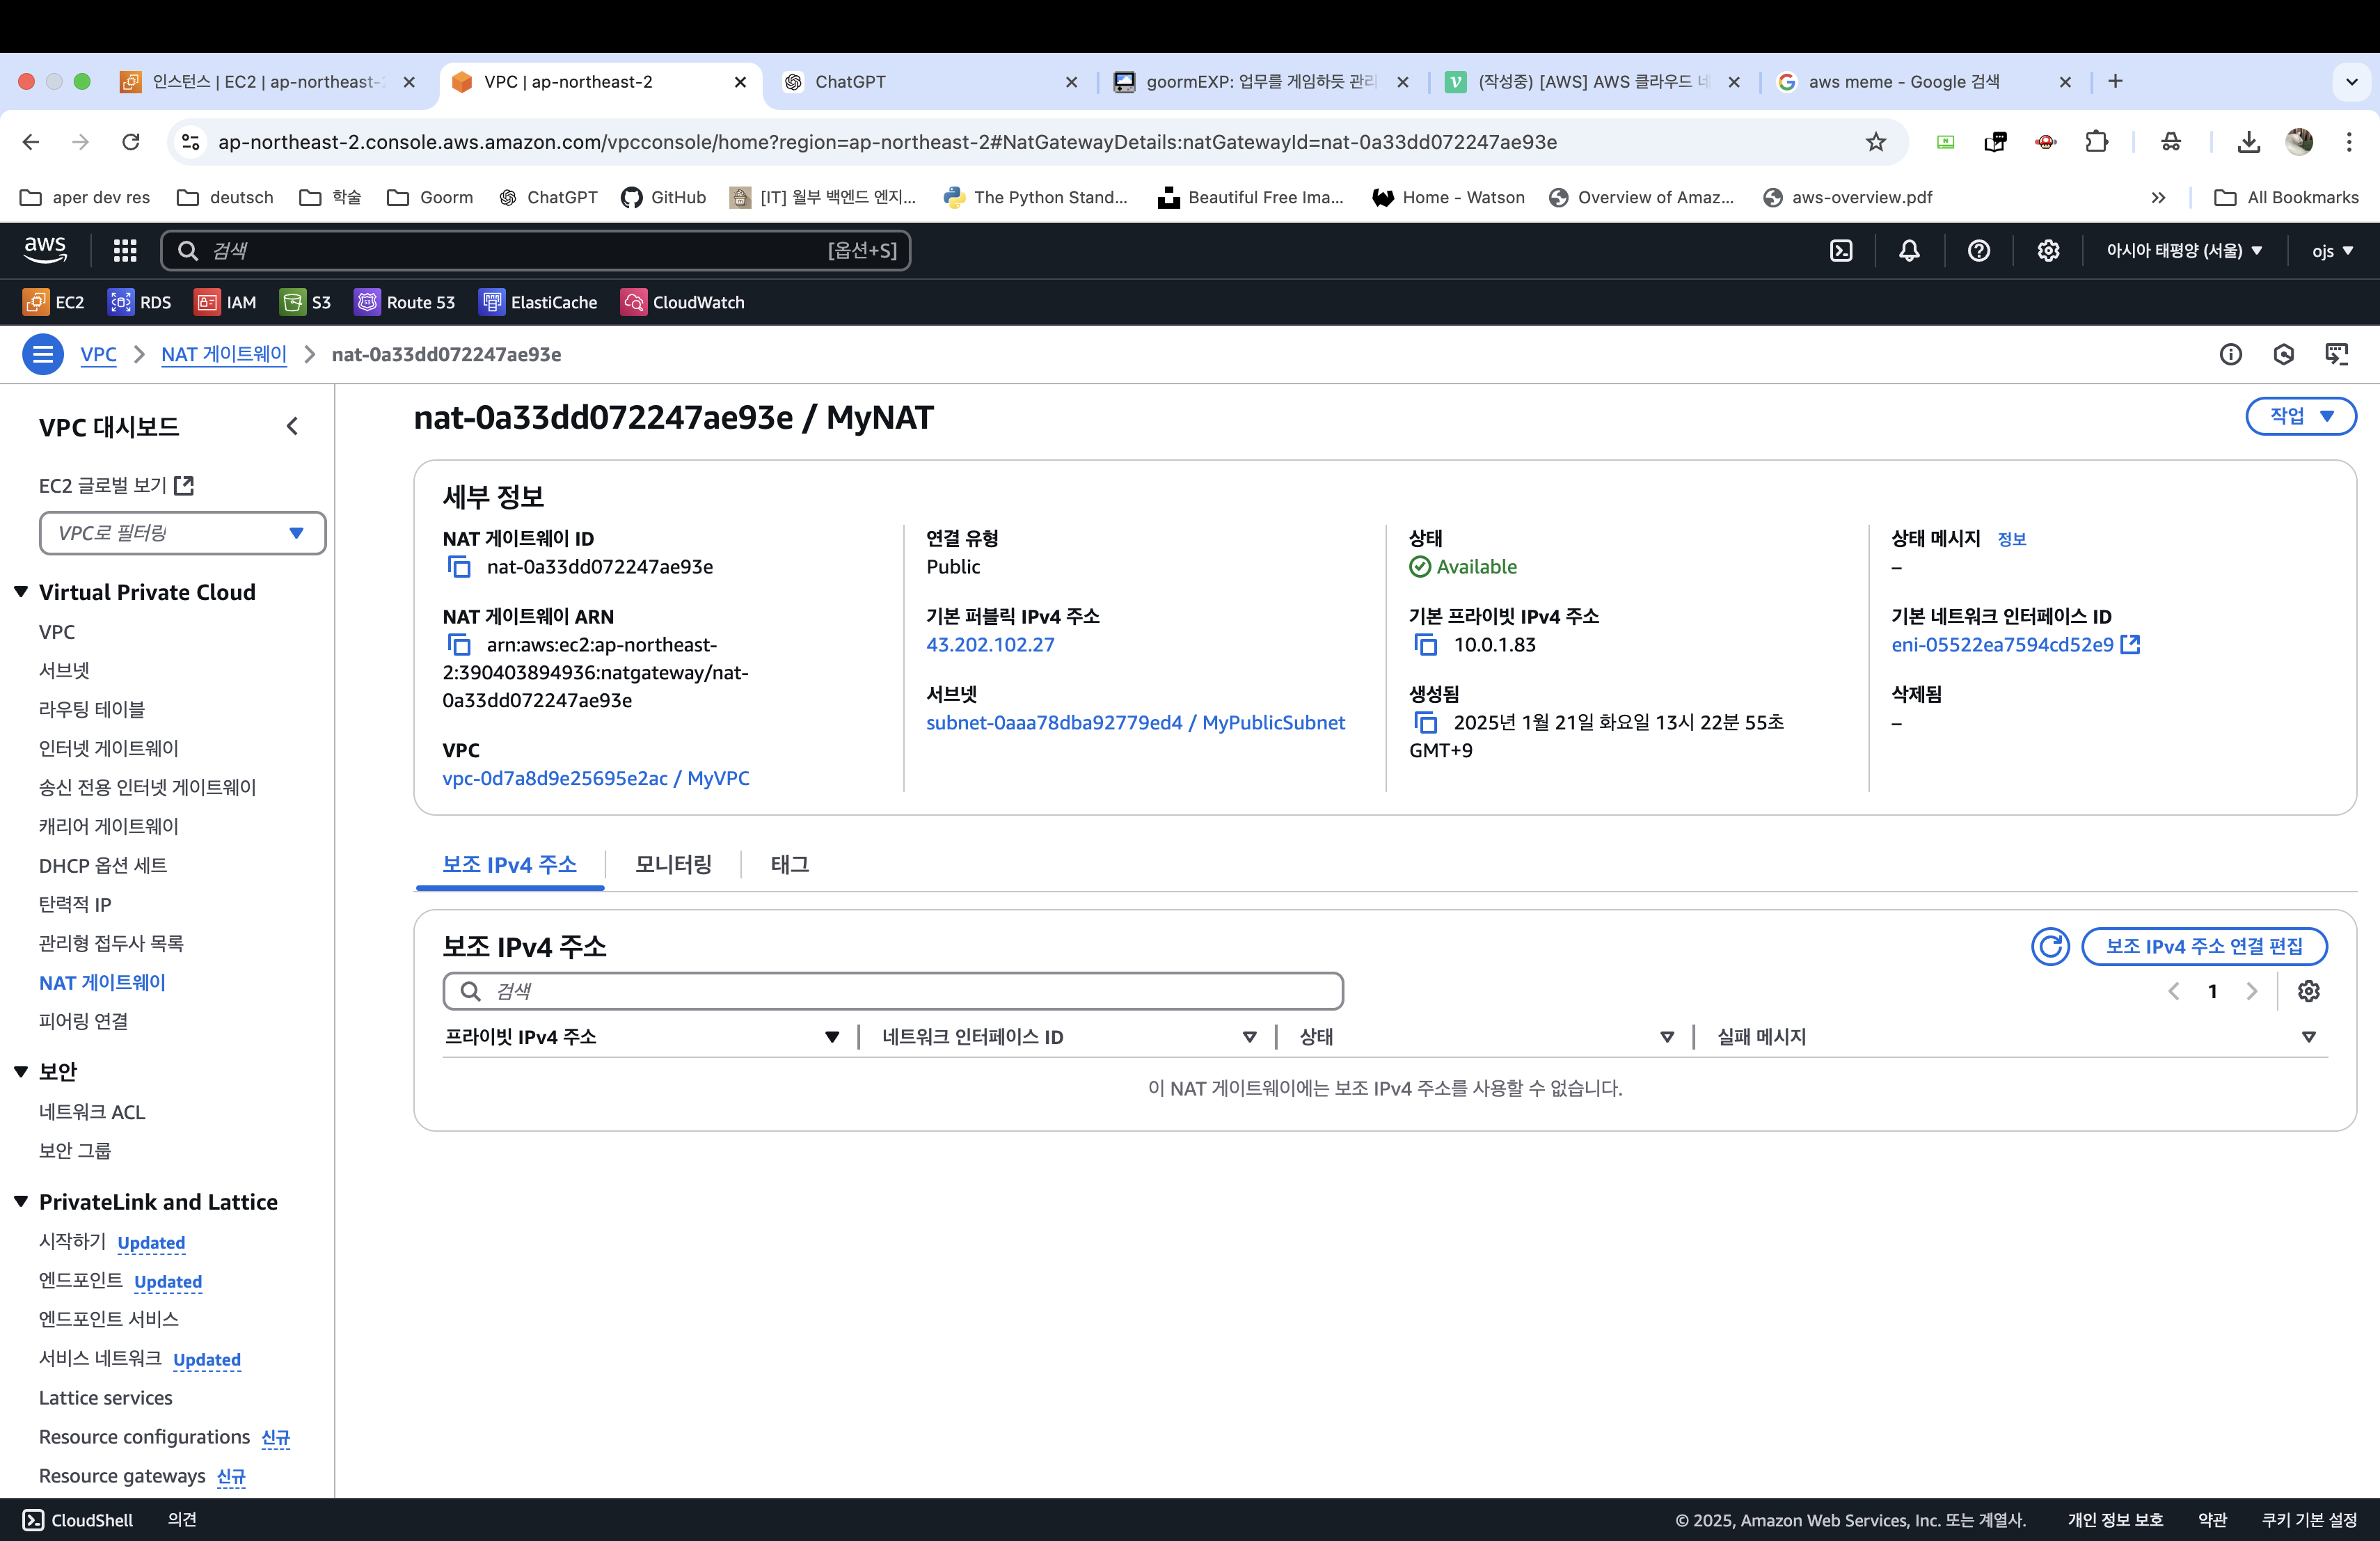The height and width of the screenshot is (1541, 2380).
Task: Open S3 service shortcut
Action: tap(306, 302)
